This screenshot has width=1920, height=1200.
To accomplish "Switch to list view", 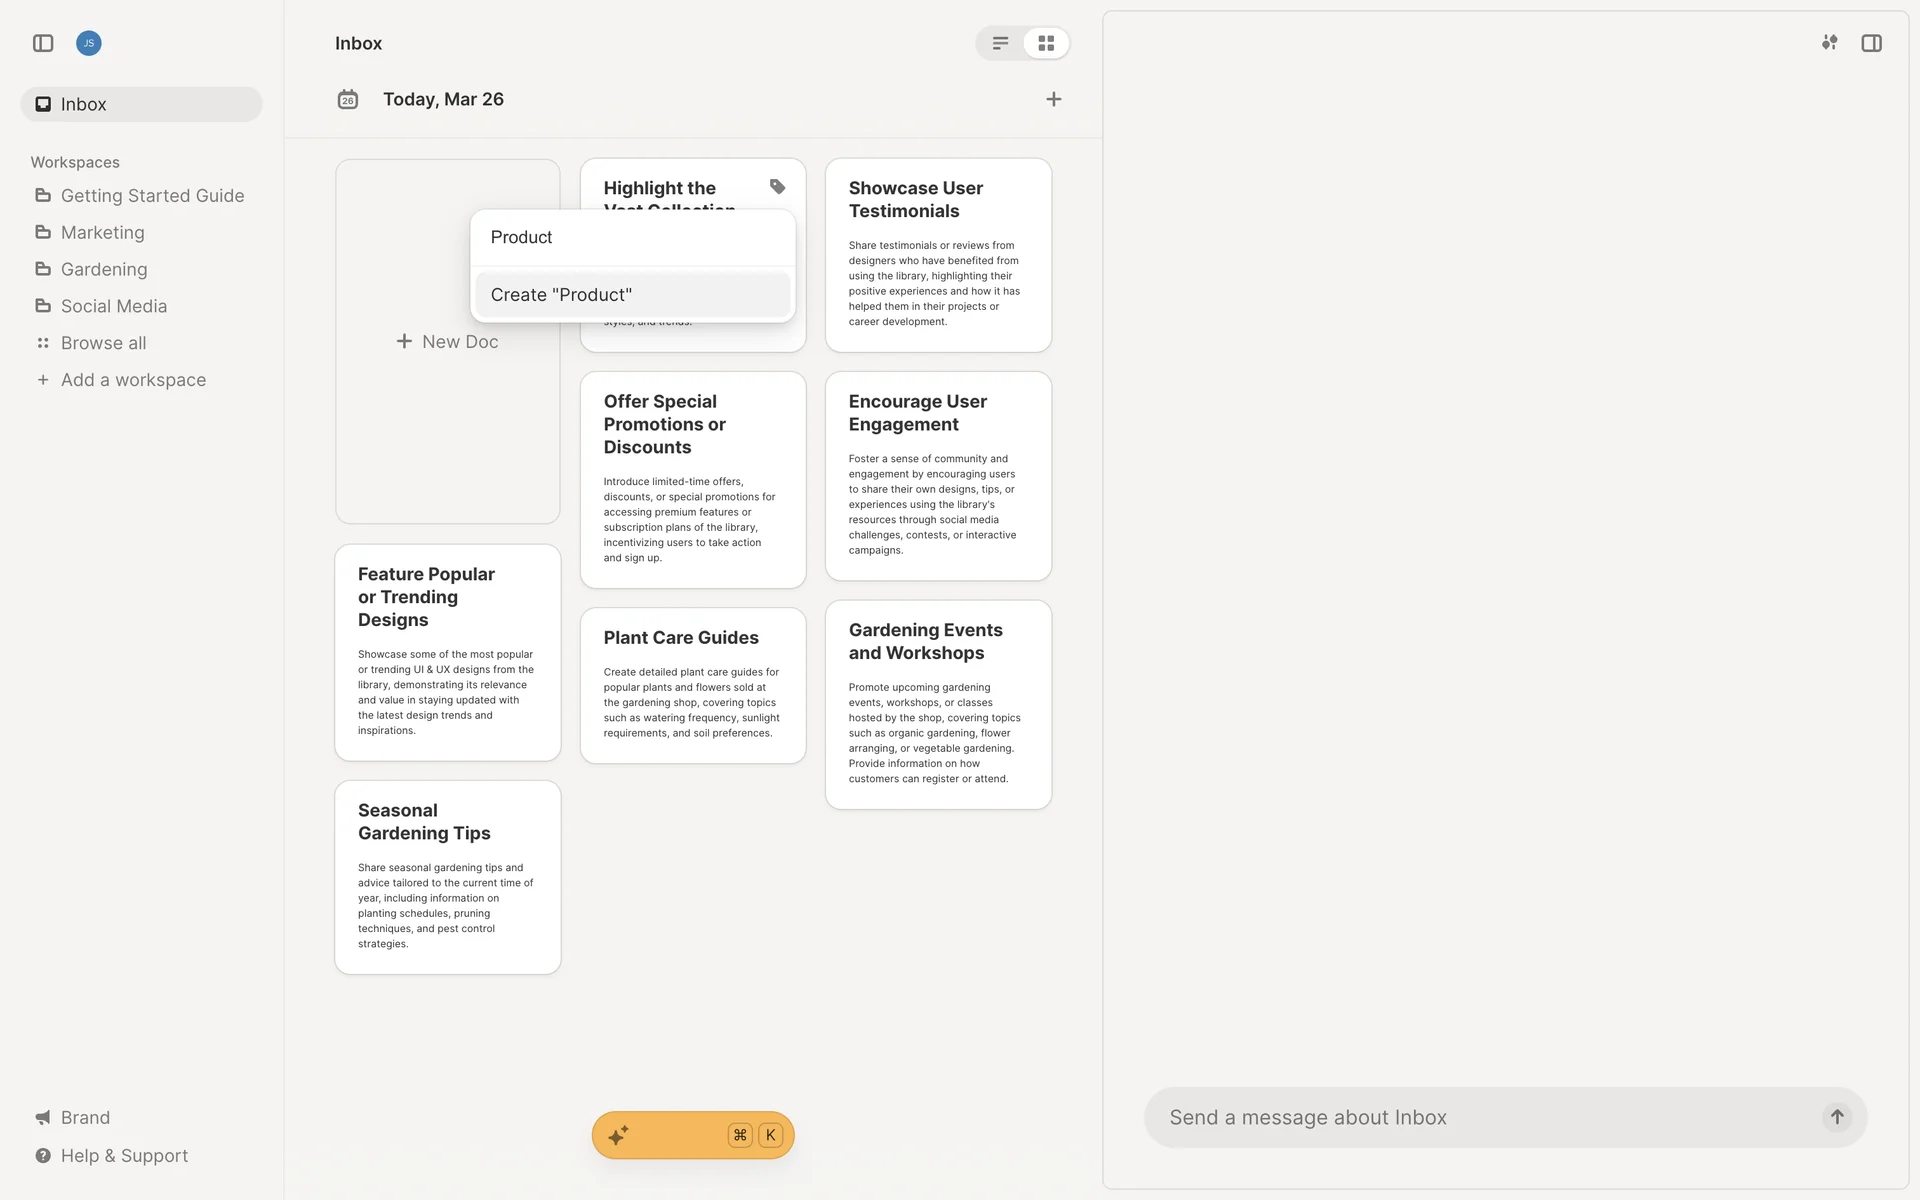I will tap(1000, 43).
